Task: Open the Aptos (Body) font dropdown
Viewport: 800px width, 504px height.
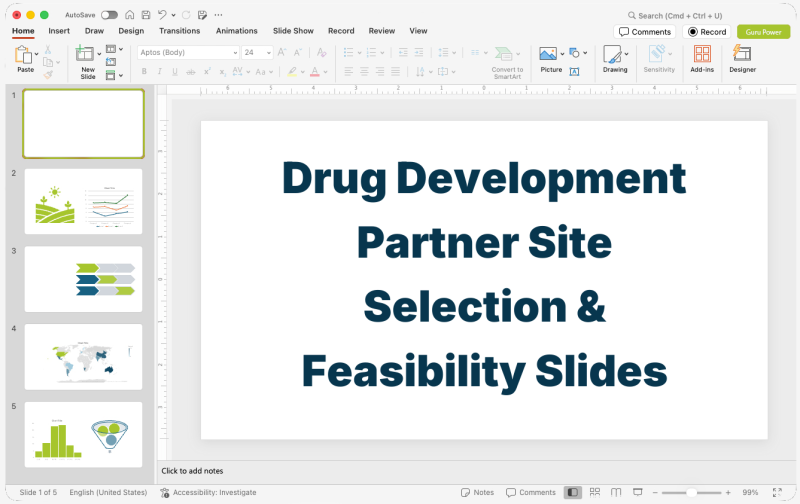Action: point(235,53)
